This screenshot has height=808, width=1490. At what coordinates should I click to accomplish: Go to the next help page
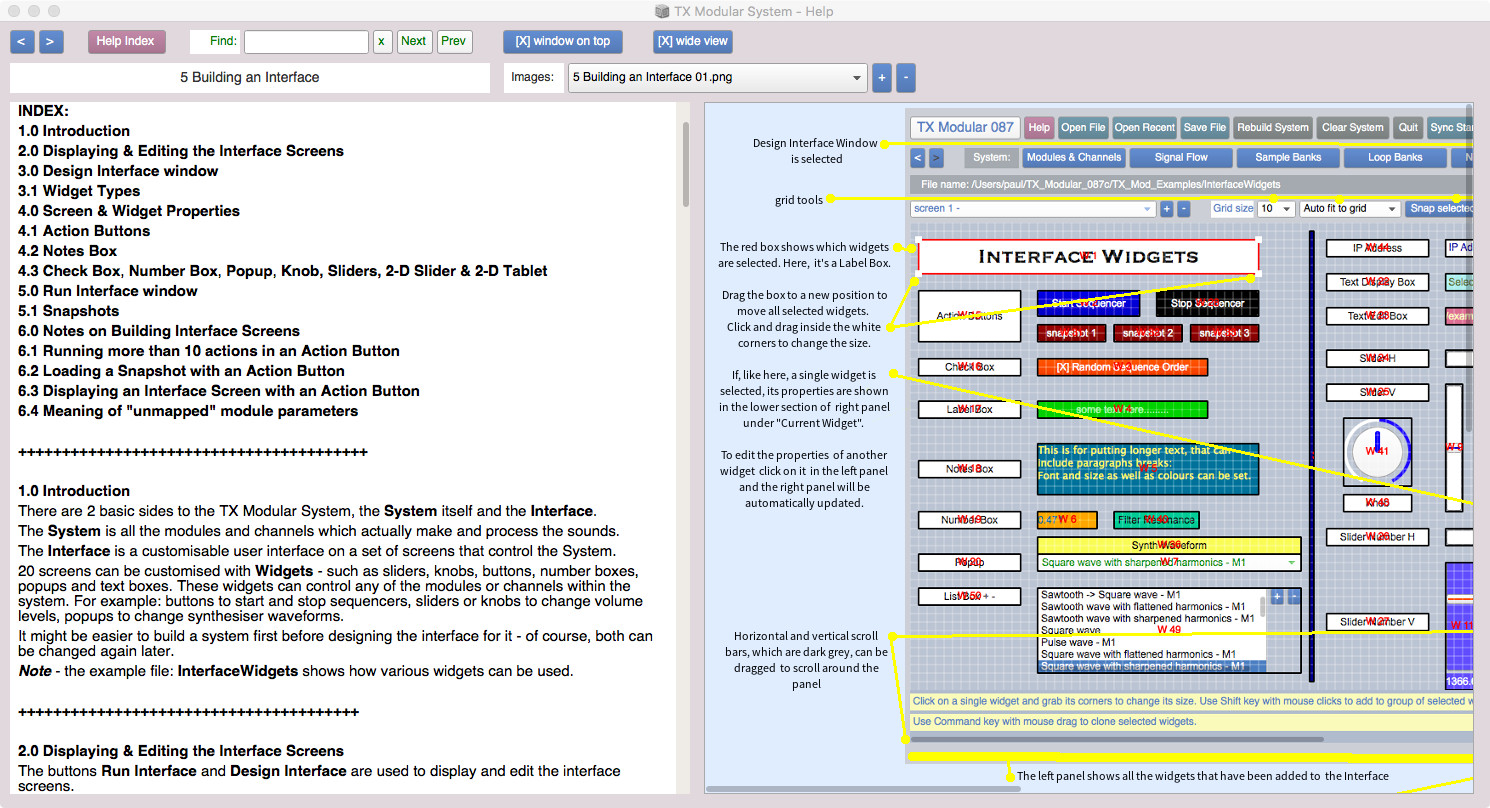tap(51, 41)
